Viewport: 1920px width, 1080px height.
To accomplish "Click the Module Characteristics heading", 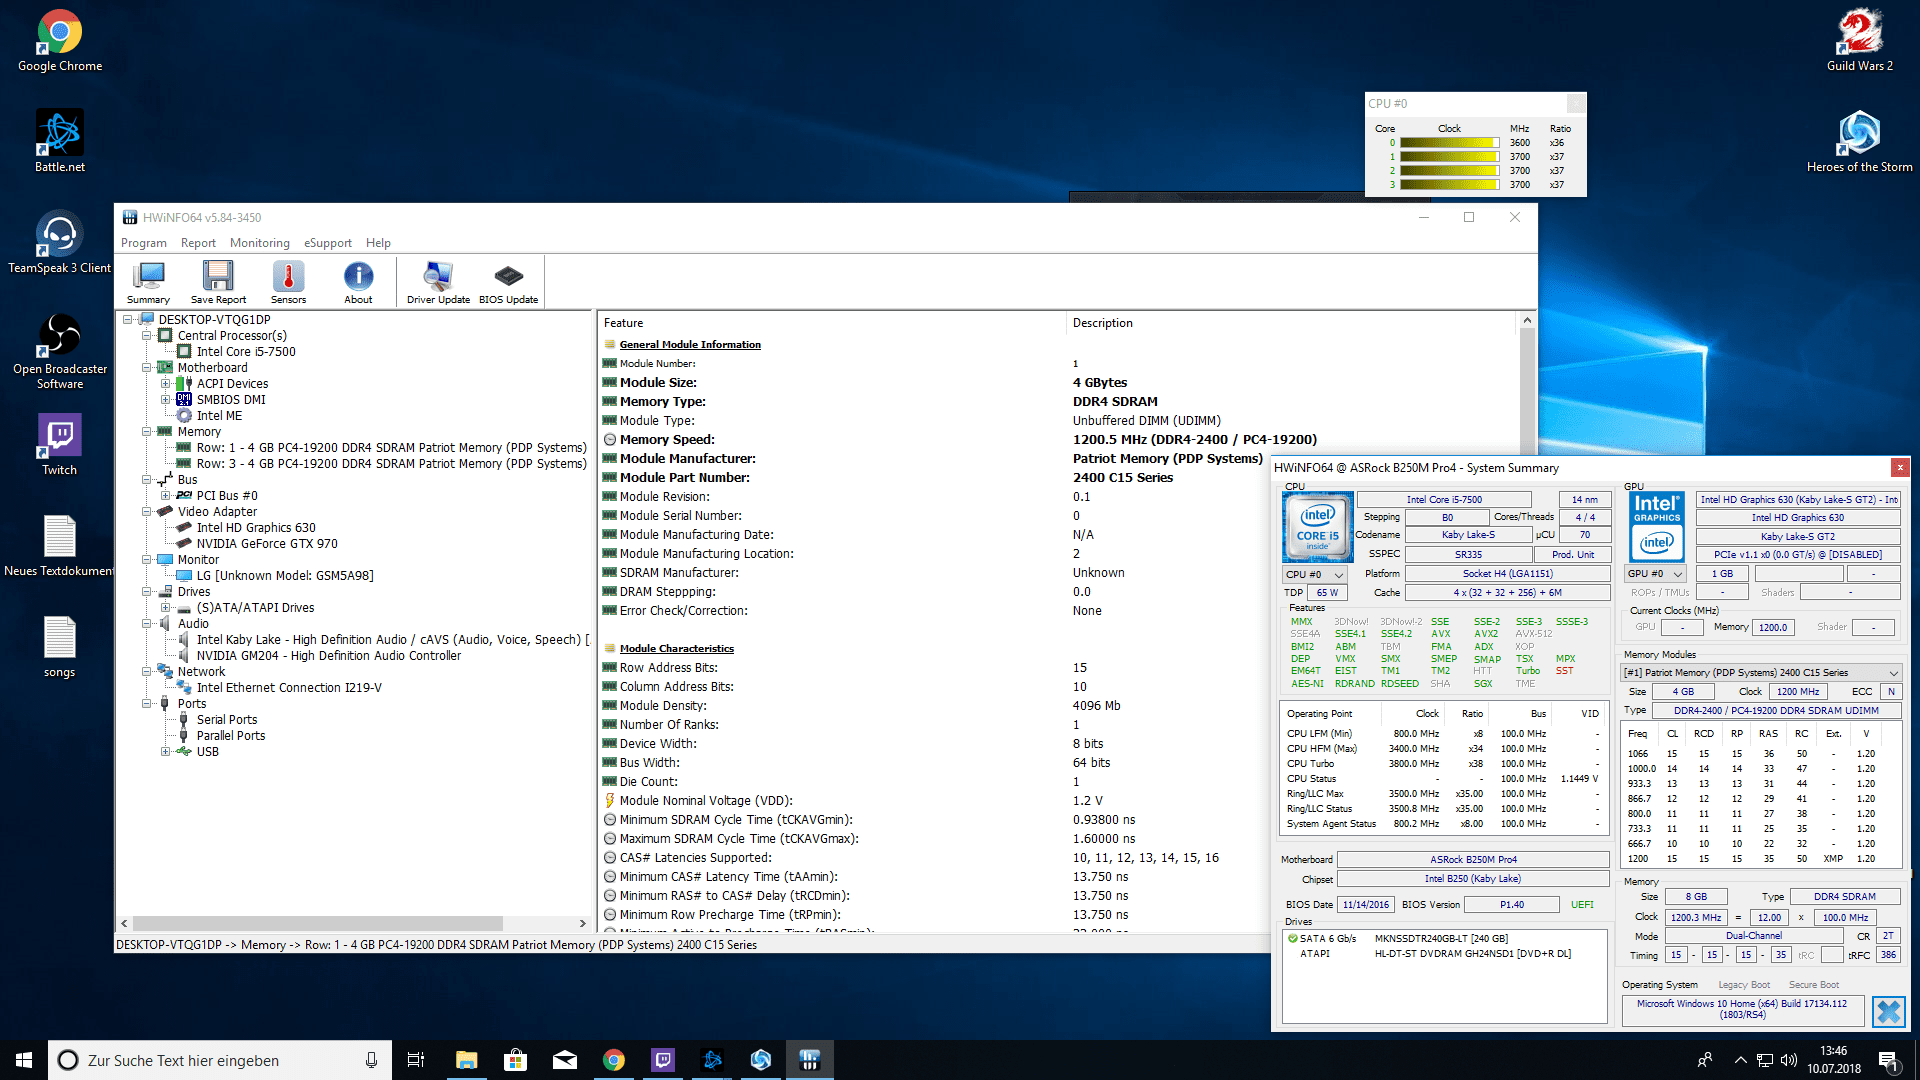I will coord(676,649).
